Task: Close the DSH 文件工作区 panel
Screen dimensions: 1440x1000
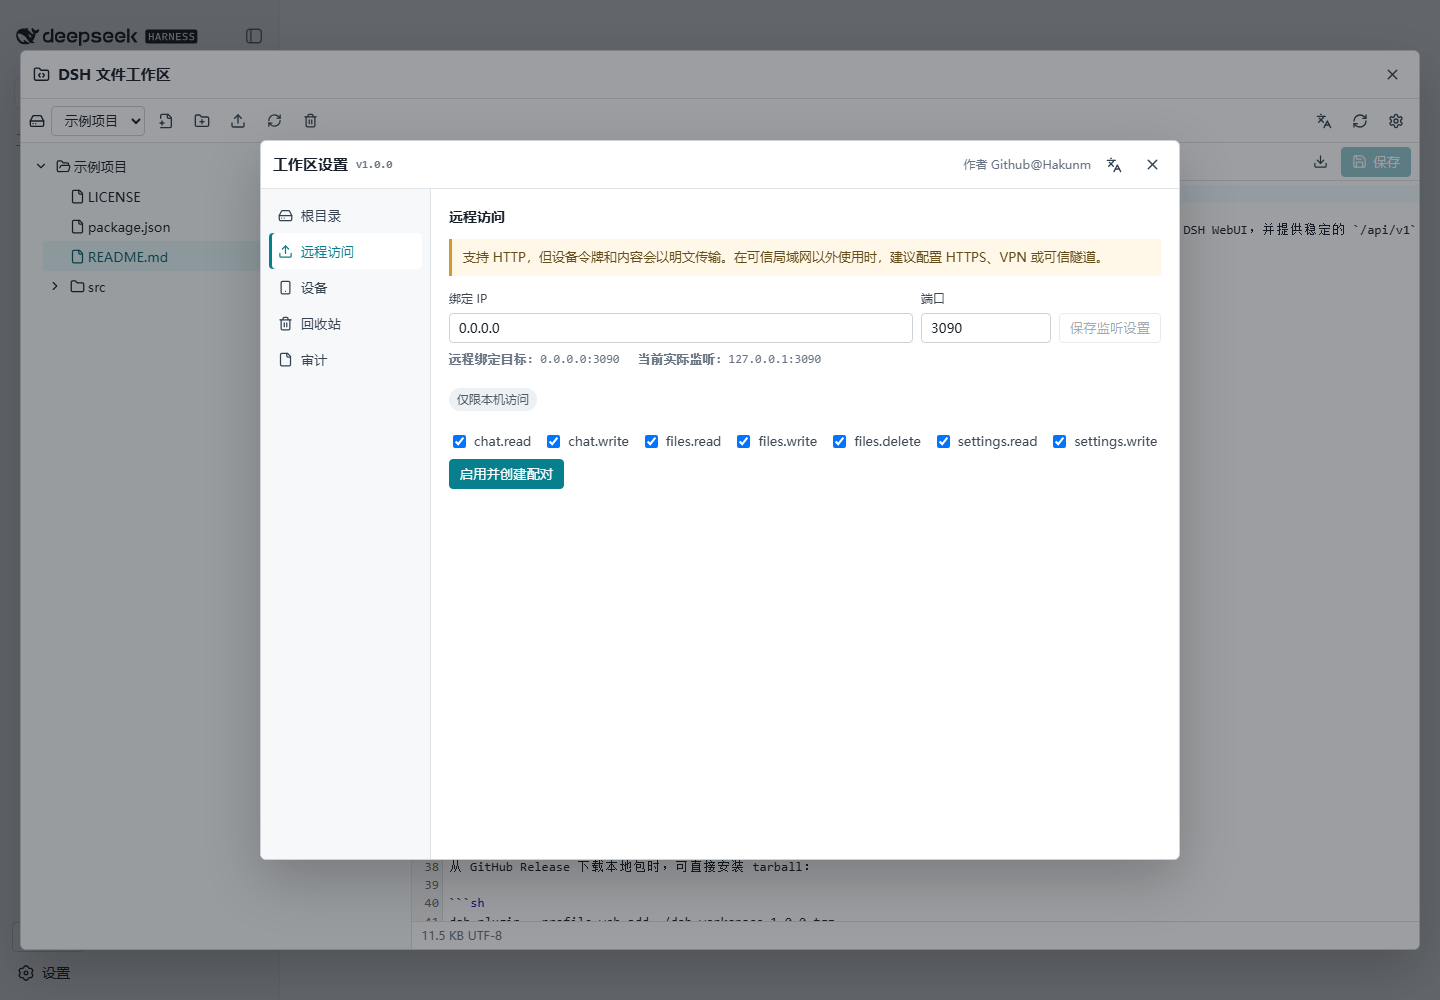Action: coord(1392,75)
